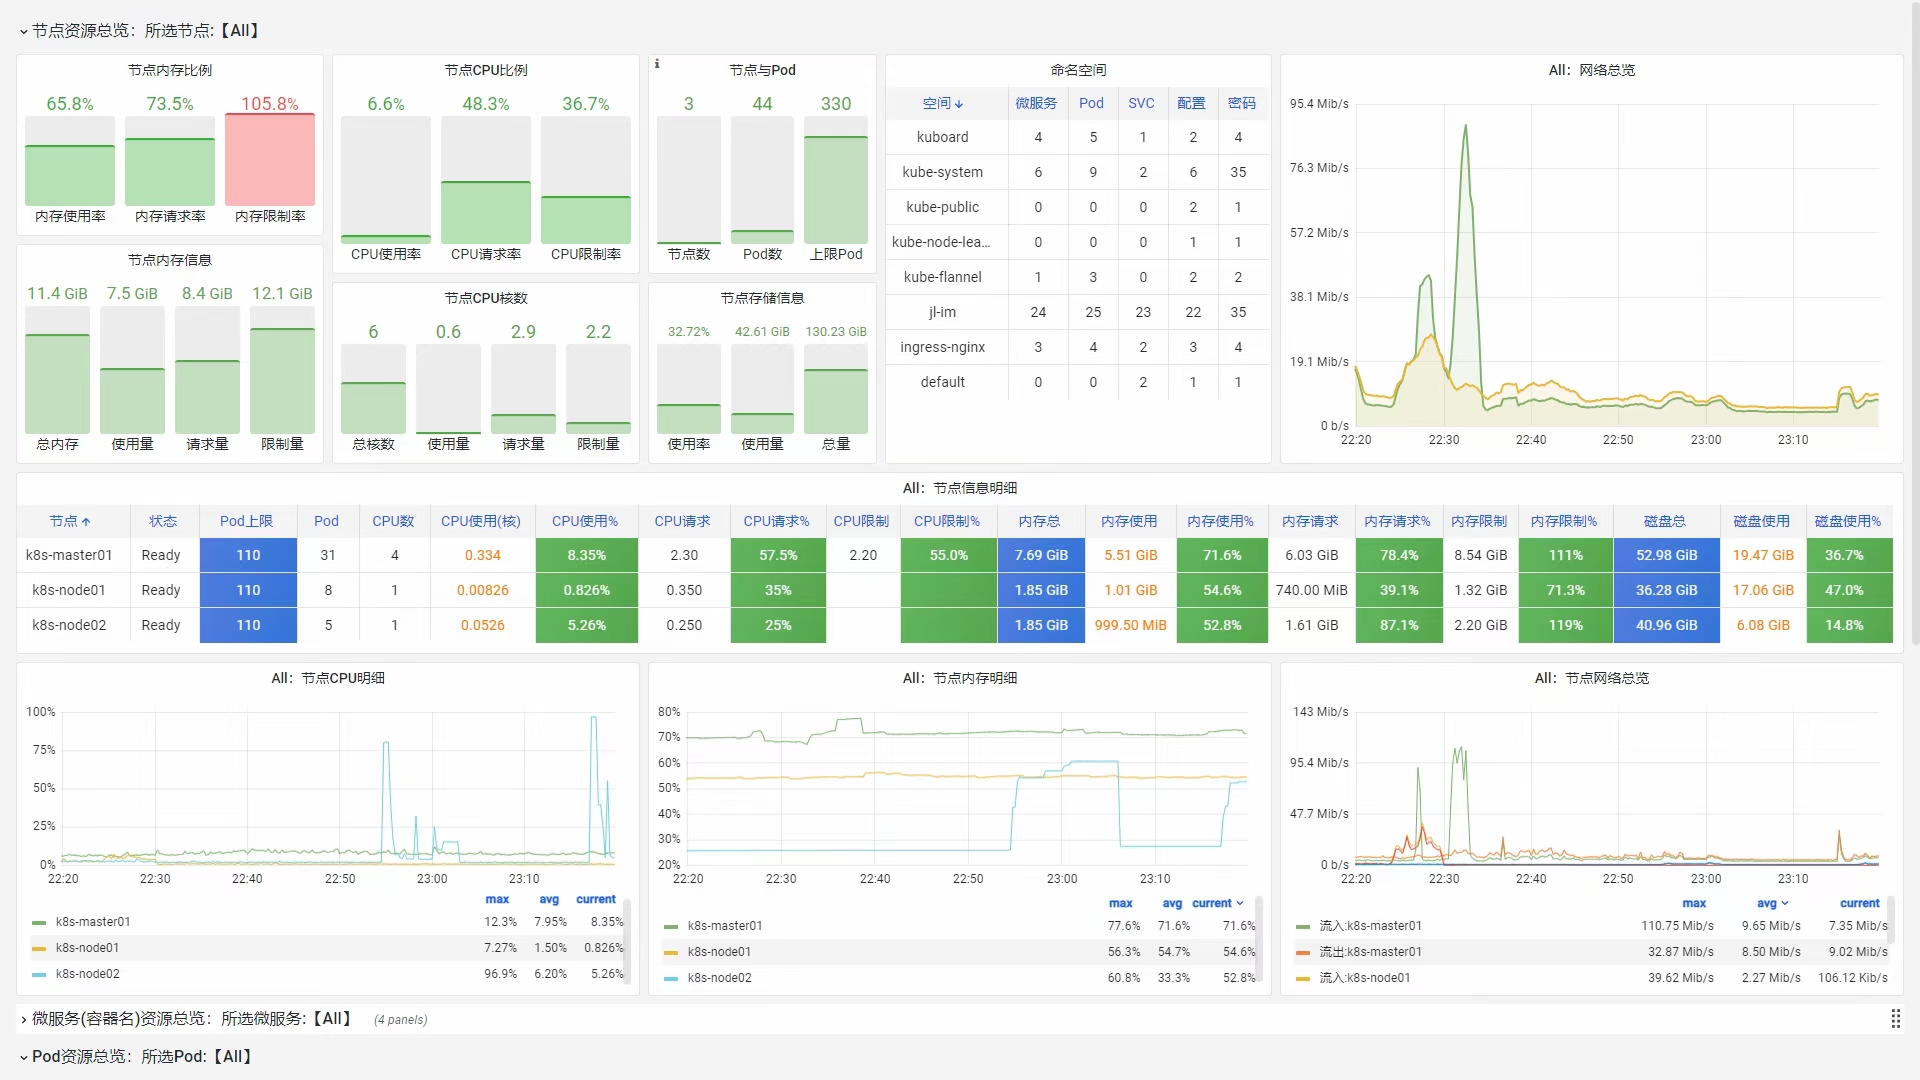Click the info icon on 节点与Pod panel
Screen dimensions: 1920x1080
[657, 64]
